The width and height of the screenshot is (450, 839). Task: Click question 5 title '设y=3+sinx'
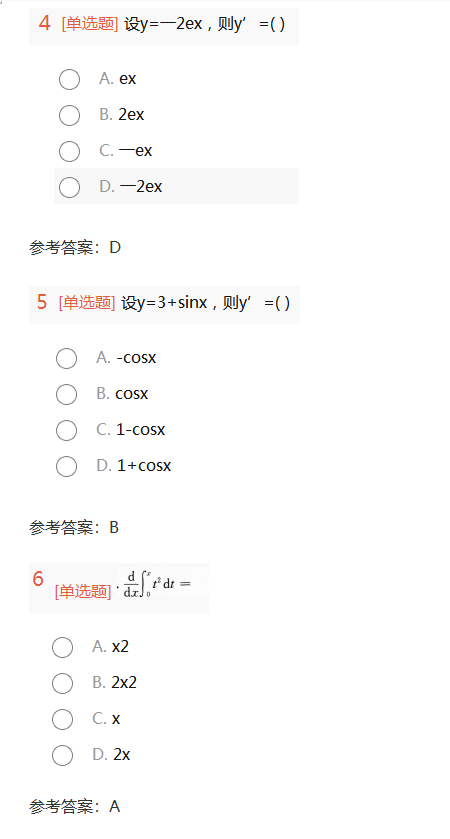[x=164, y=303]
